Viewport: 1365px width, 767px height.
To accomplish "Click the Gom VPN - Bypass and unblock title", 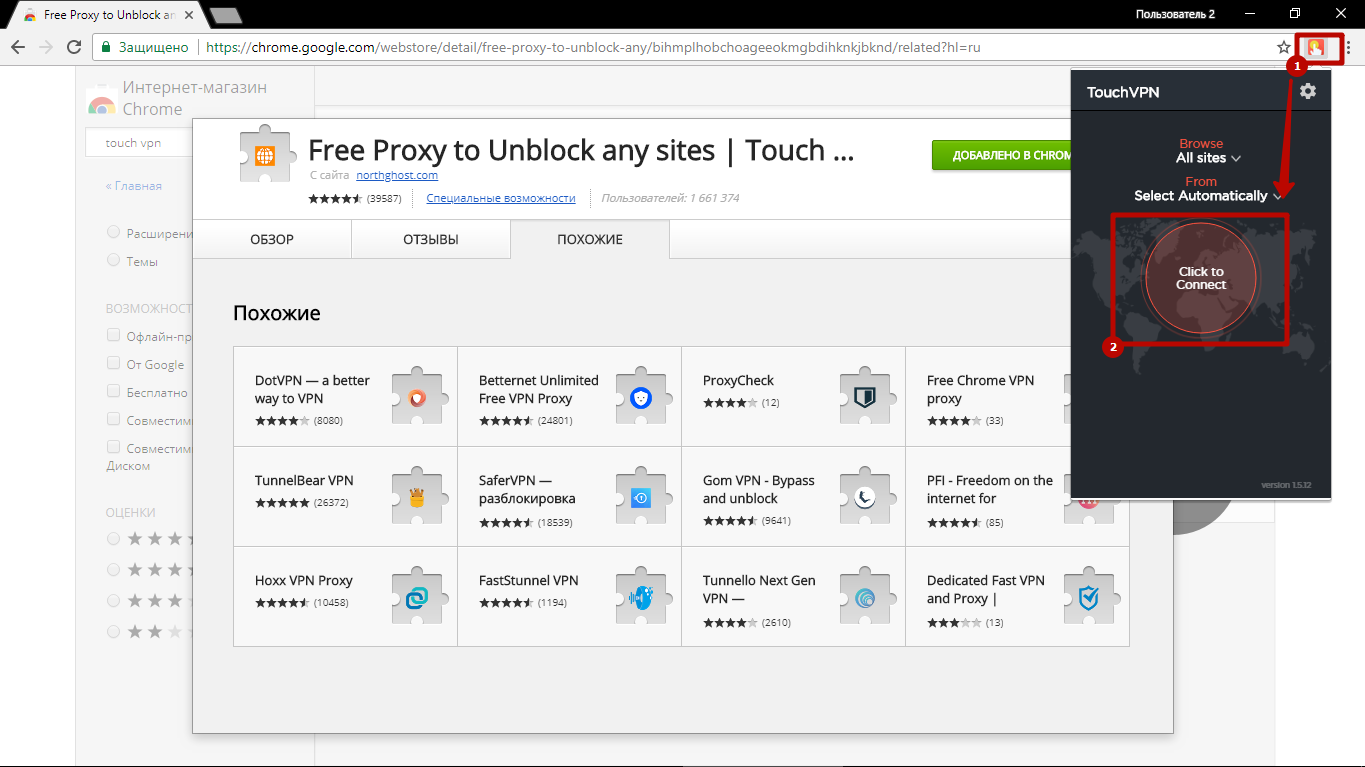I will click(x=759, y=489).
